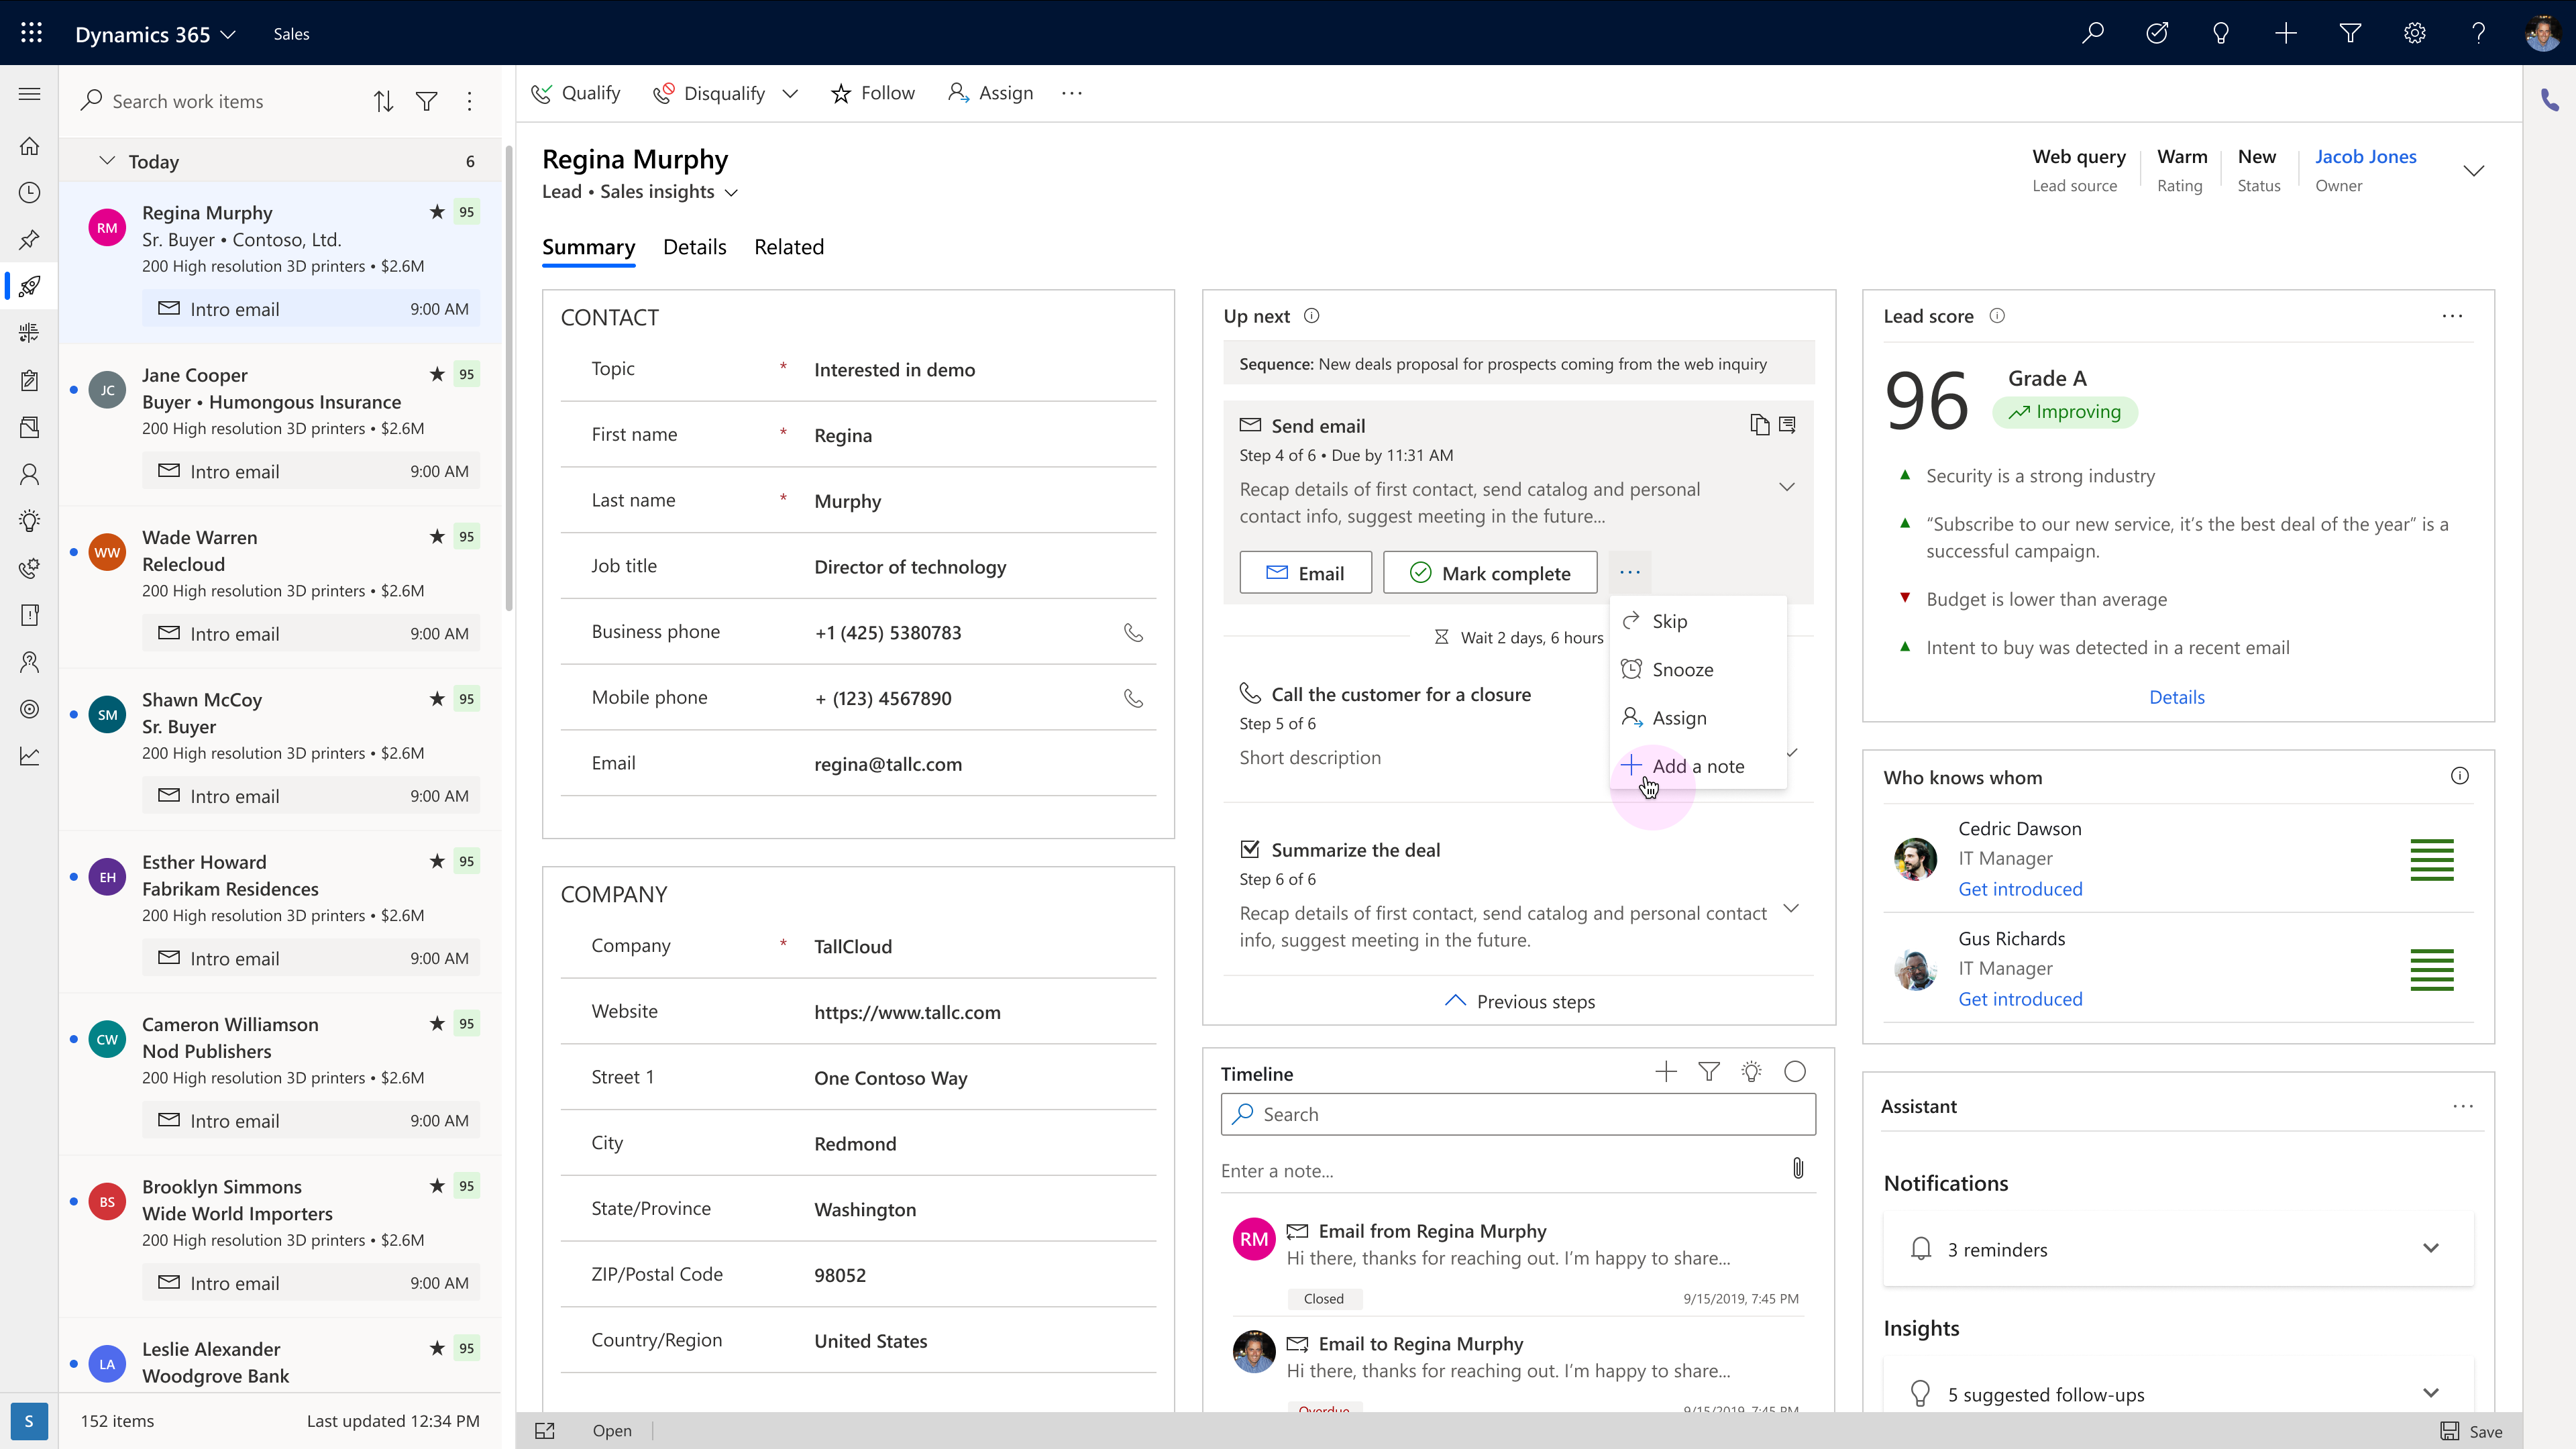Expand the Send email step description
This screenshot has width=2576, height=1449.
click(x=1787, y=487)
